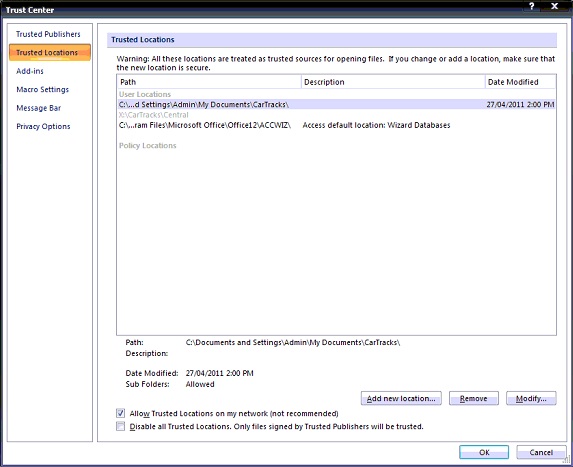Click the Add new location button
This screenshot has height=467, width=573.
pos(401,398)
